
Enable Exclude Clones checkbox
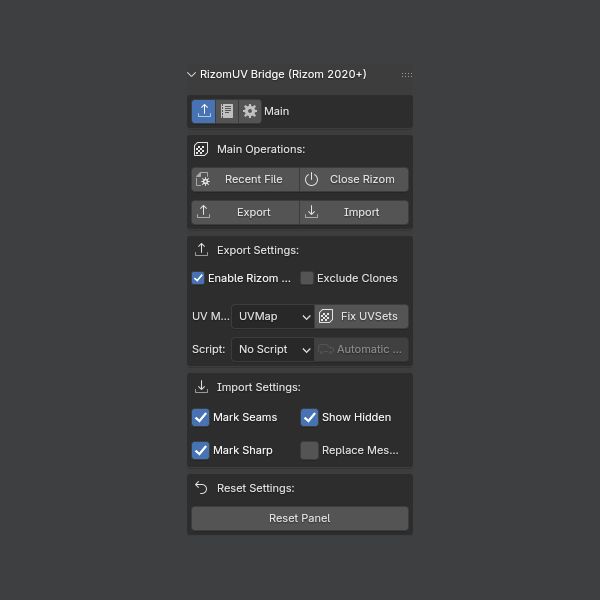(307, 278)
